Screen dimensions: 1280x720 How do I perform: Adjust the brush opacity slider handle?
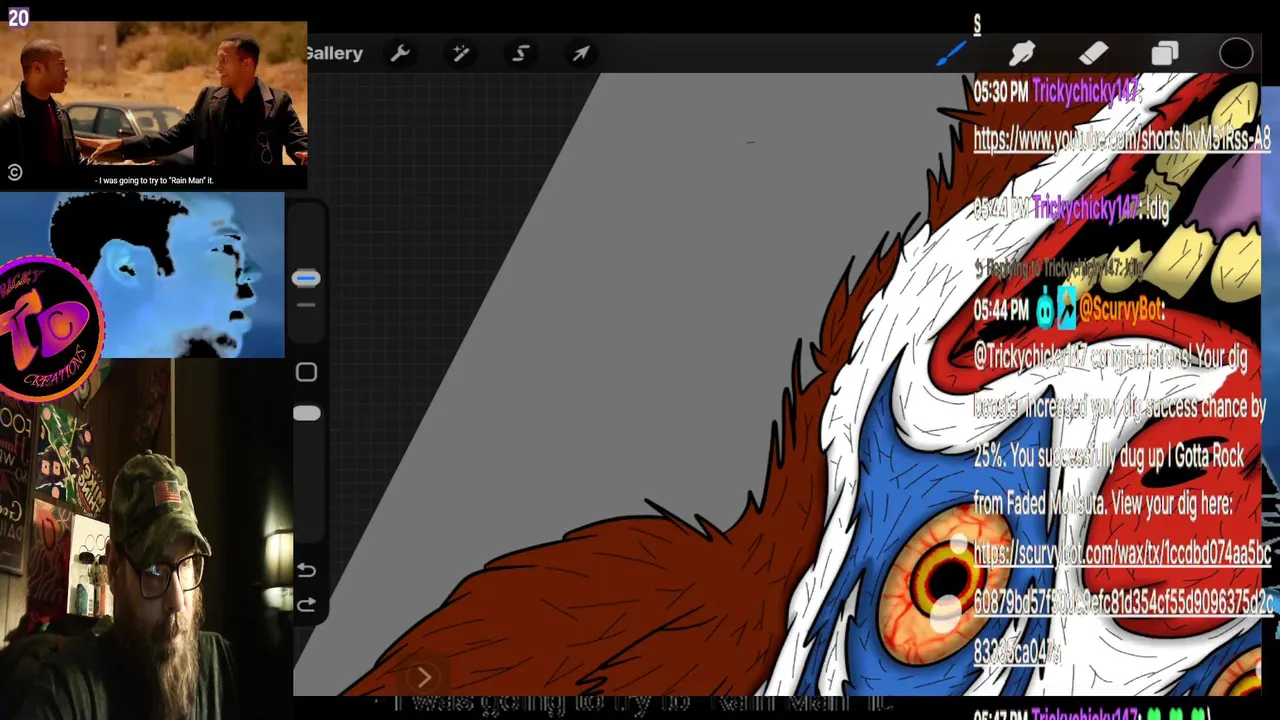click(306, 414)
